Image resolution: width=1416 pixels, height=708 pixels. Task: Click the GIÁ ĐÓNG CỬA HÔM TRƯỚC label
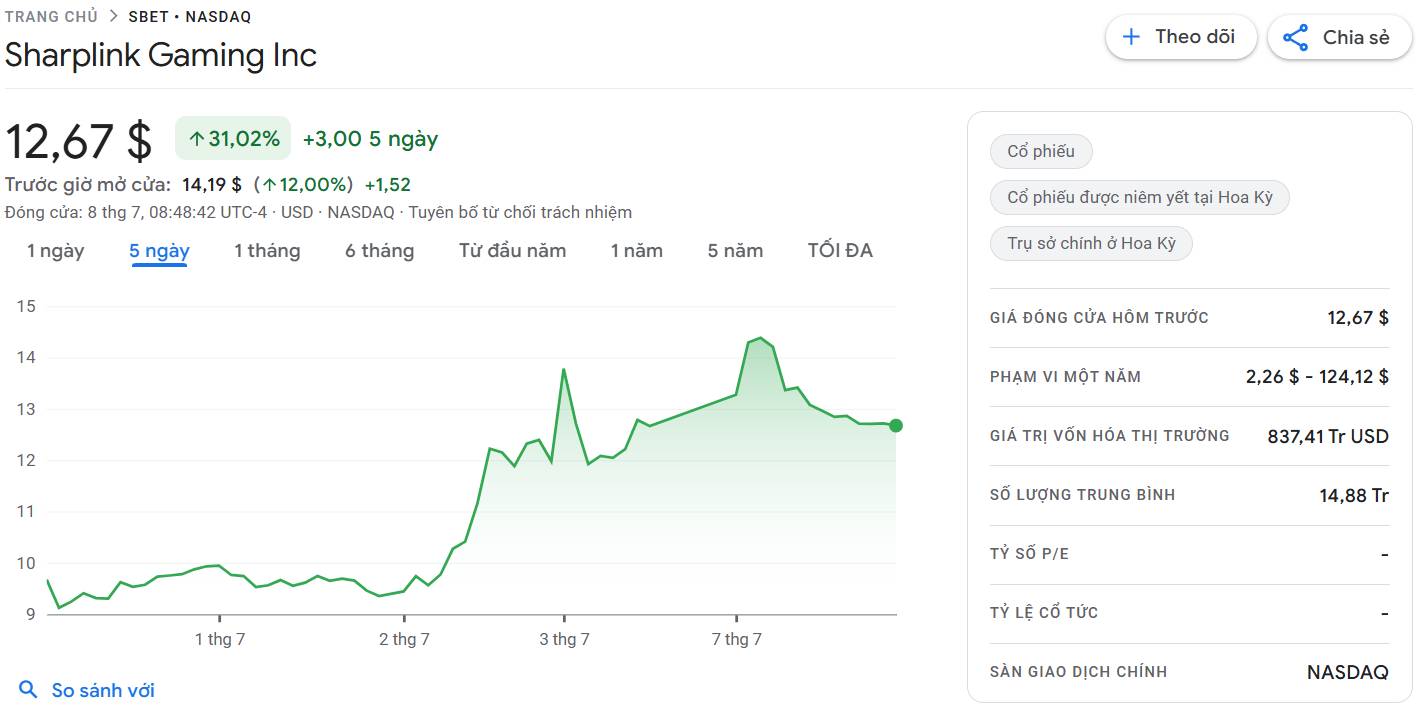(x=1099, y=318)
